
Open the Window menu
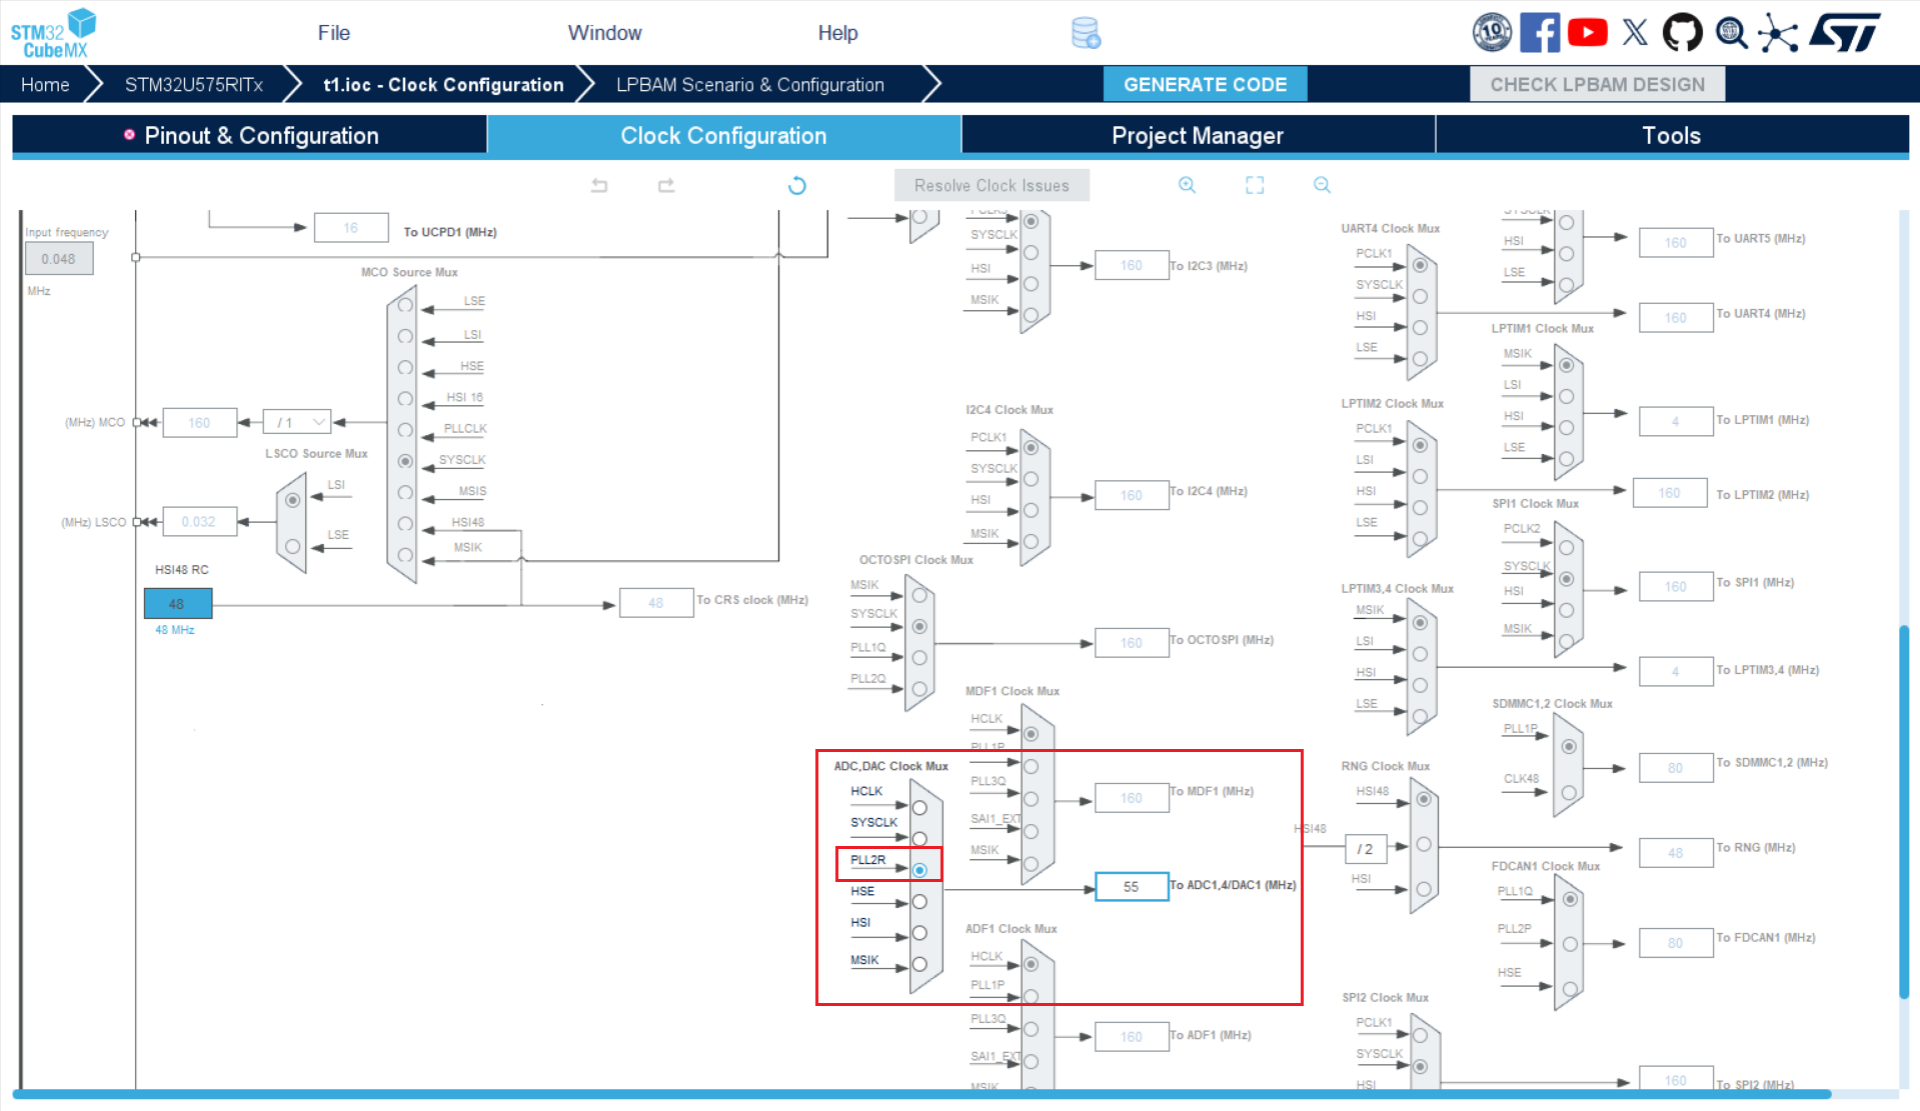604,33
